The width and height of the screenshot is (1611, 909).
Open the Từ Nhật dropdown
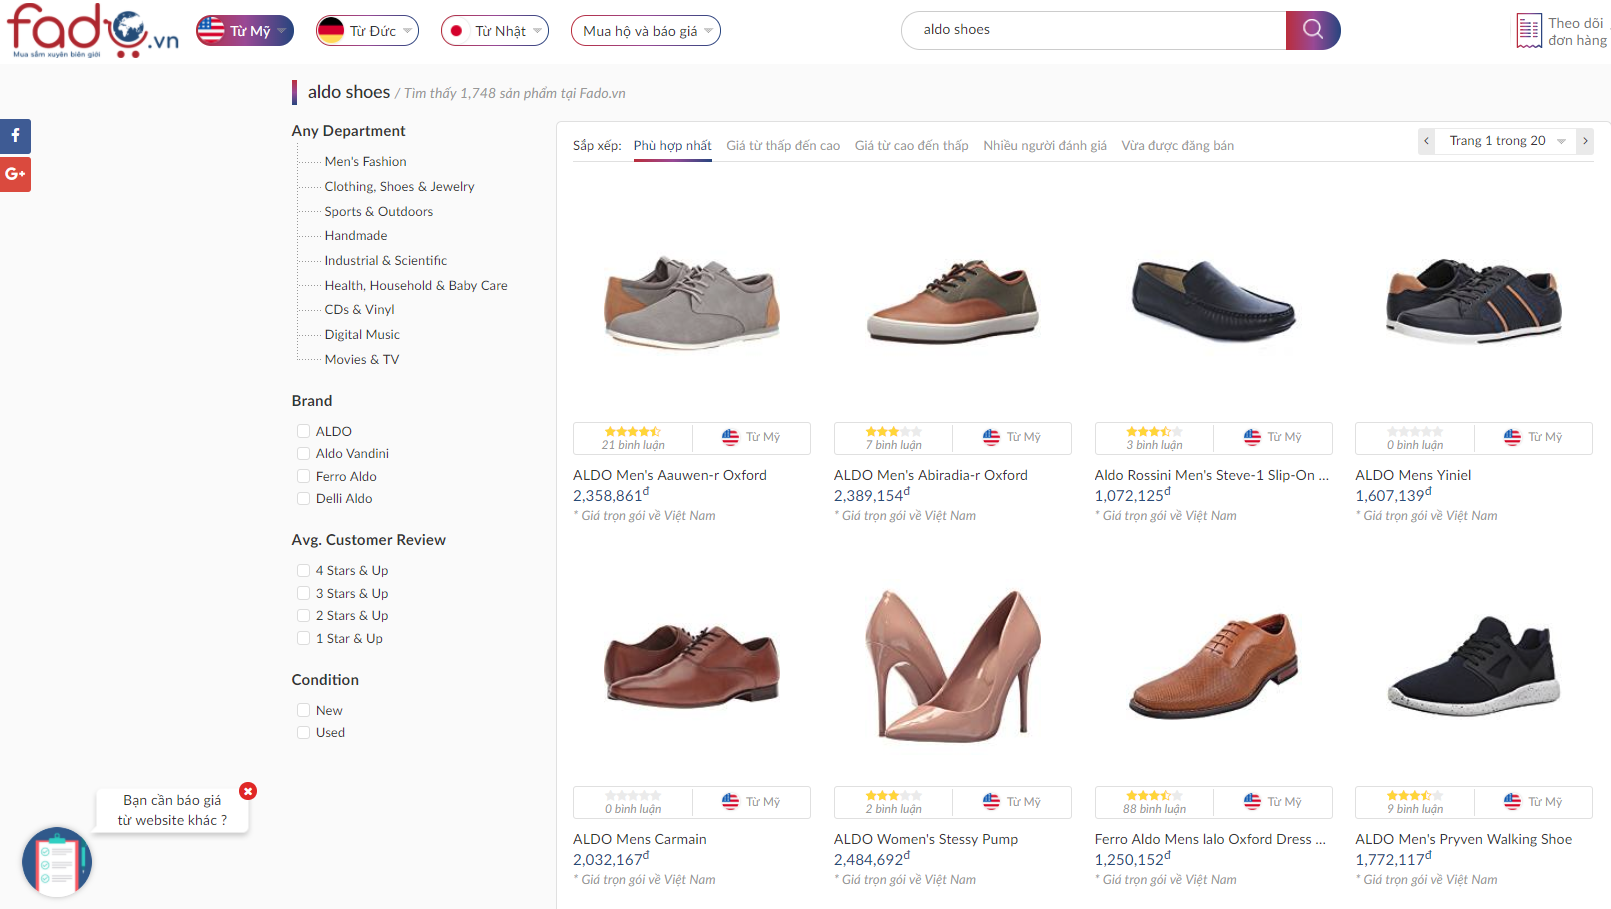(495, 31)
